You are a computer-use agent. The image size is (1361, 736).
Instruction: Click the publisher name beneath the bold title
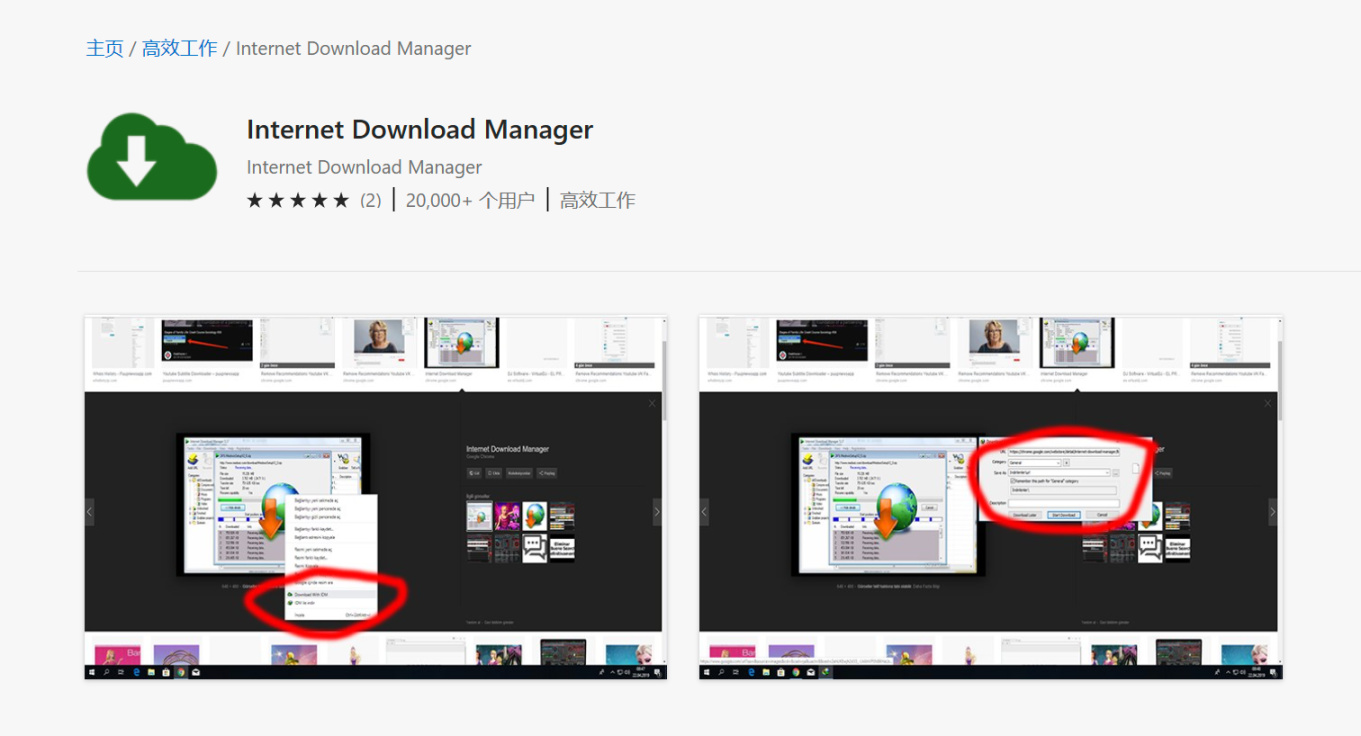click(364, 167)
